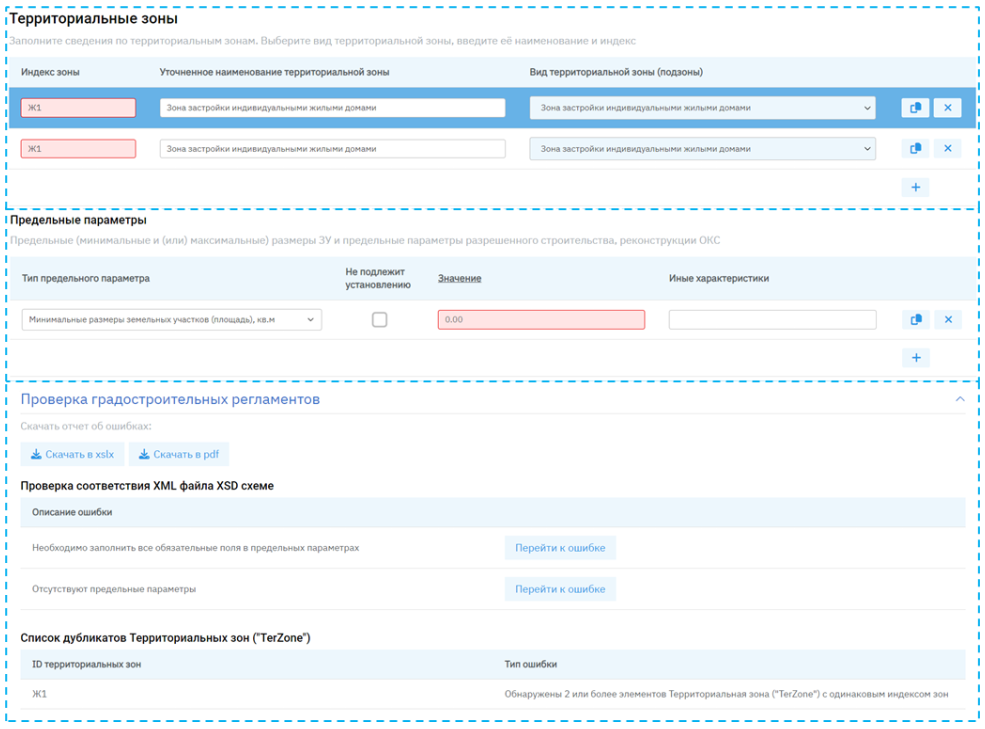
Task: Add a new territorial zone row
Action: (x=915, y=187)
